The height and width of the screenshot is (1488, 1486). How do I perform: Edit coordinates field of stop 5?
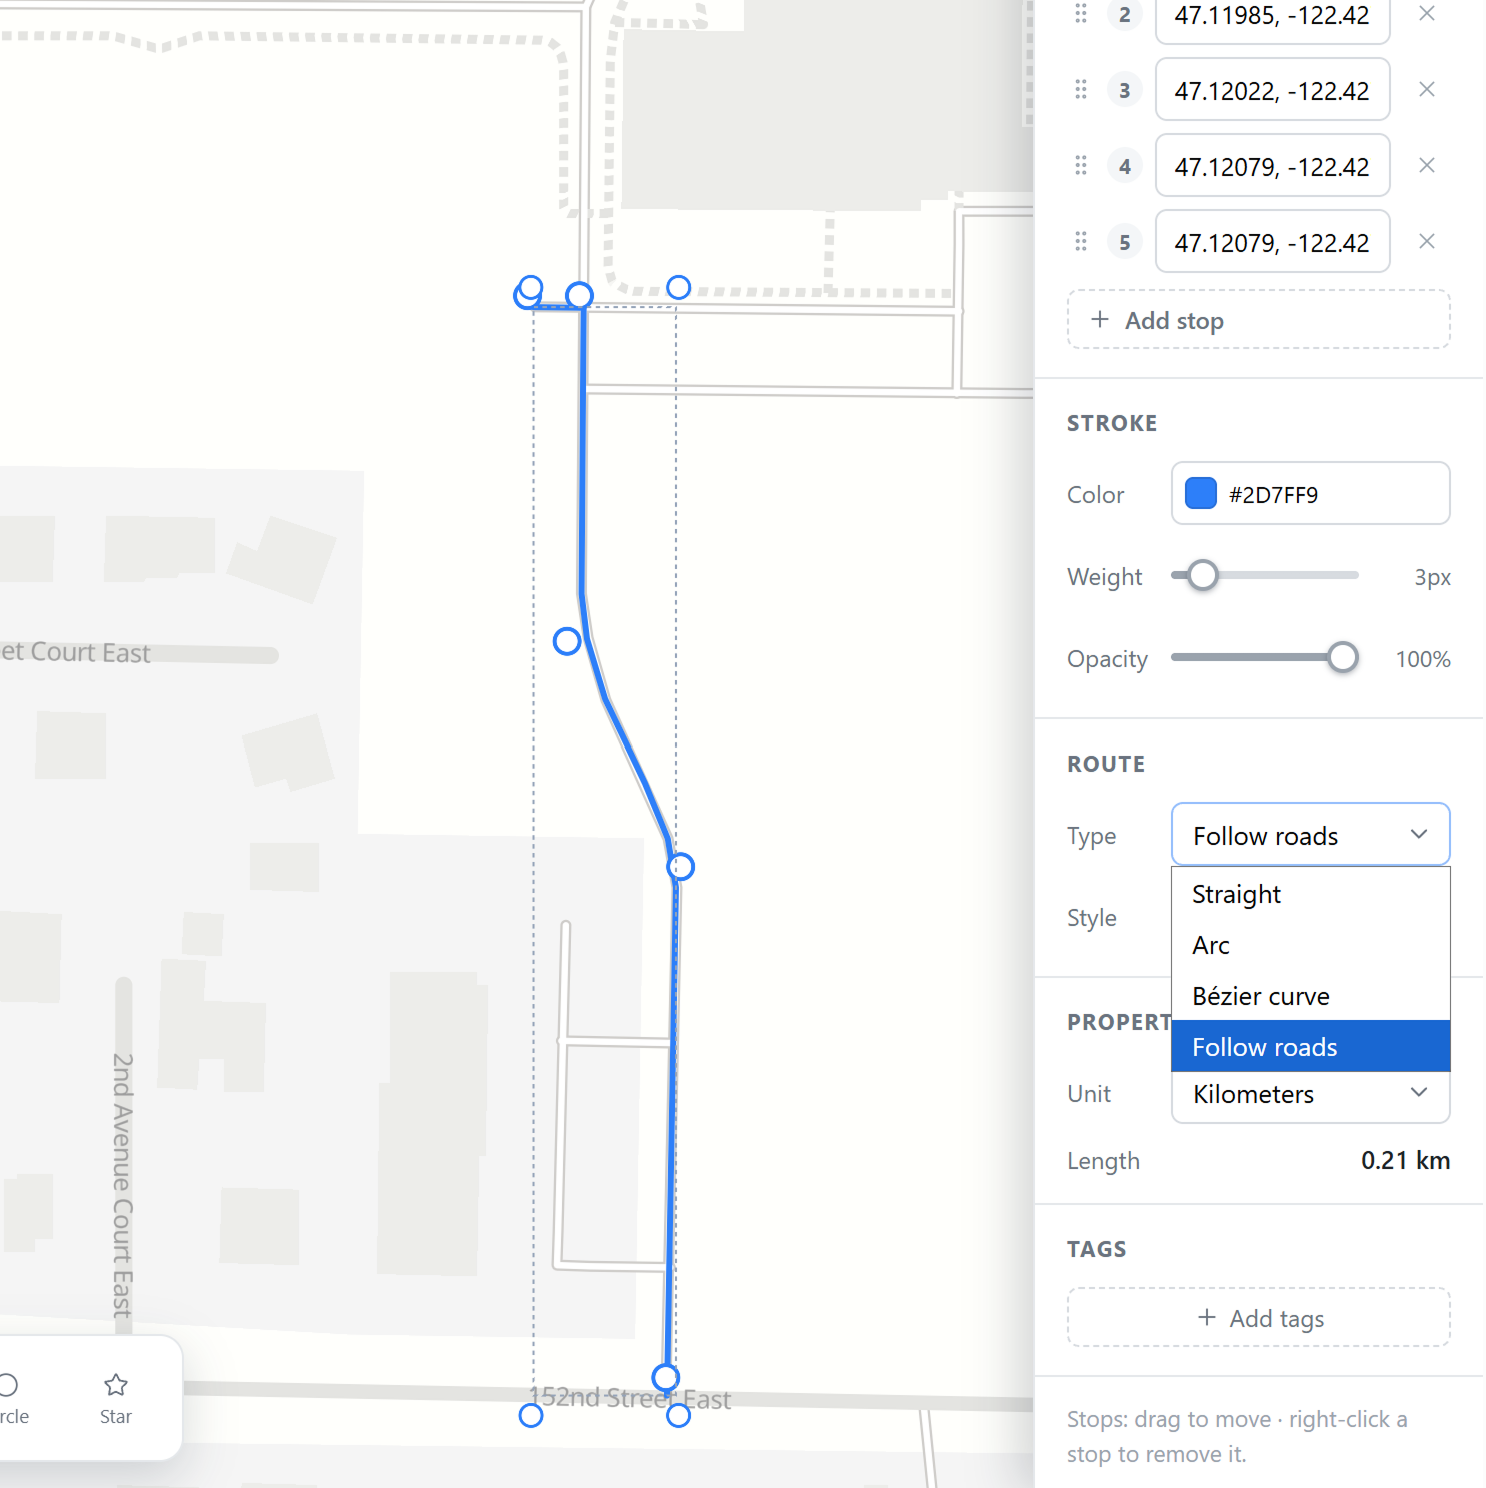[x=1273, y=242]
